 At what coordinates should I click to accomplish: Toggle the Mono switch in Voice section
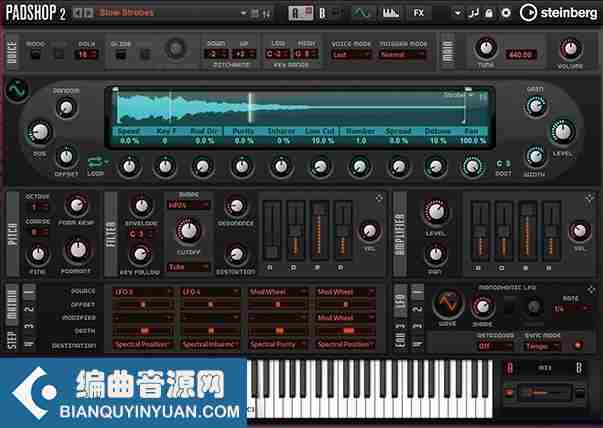coord(35,54)
